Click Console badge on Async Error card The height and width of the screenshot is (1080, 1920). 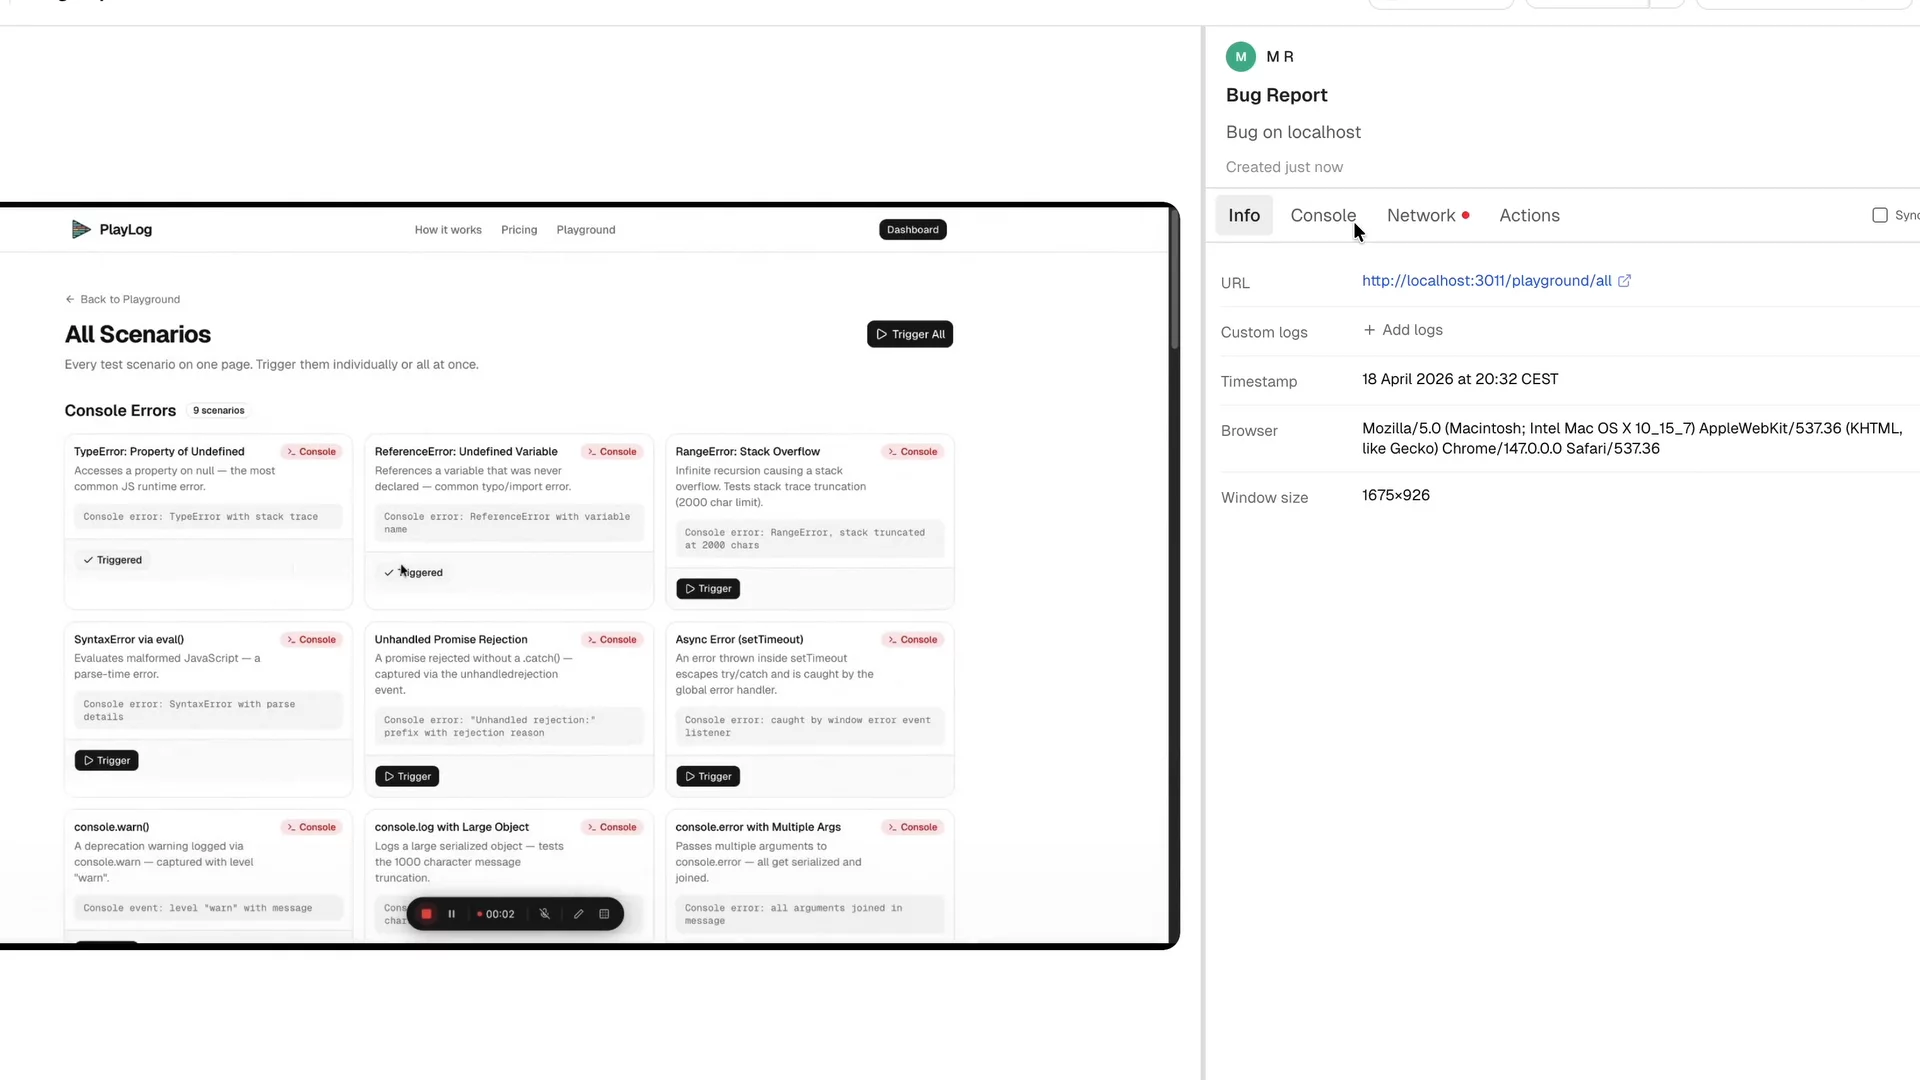[913, 640]
